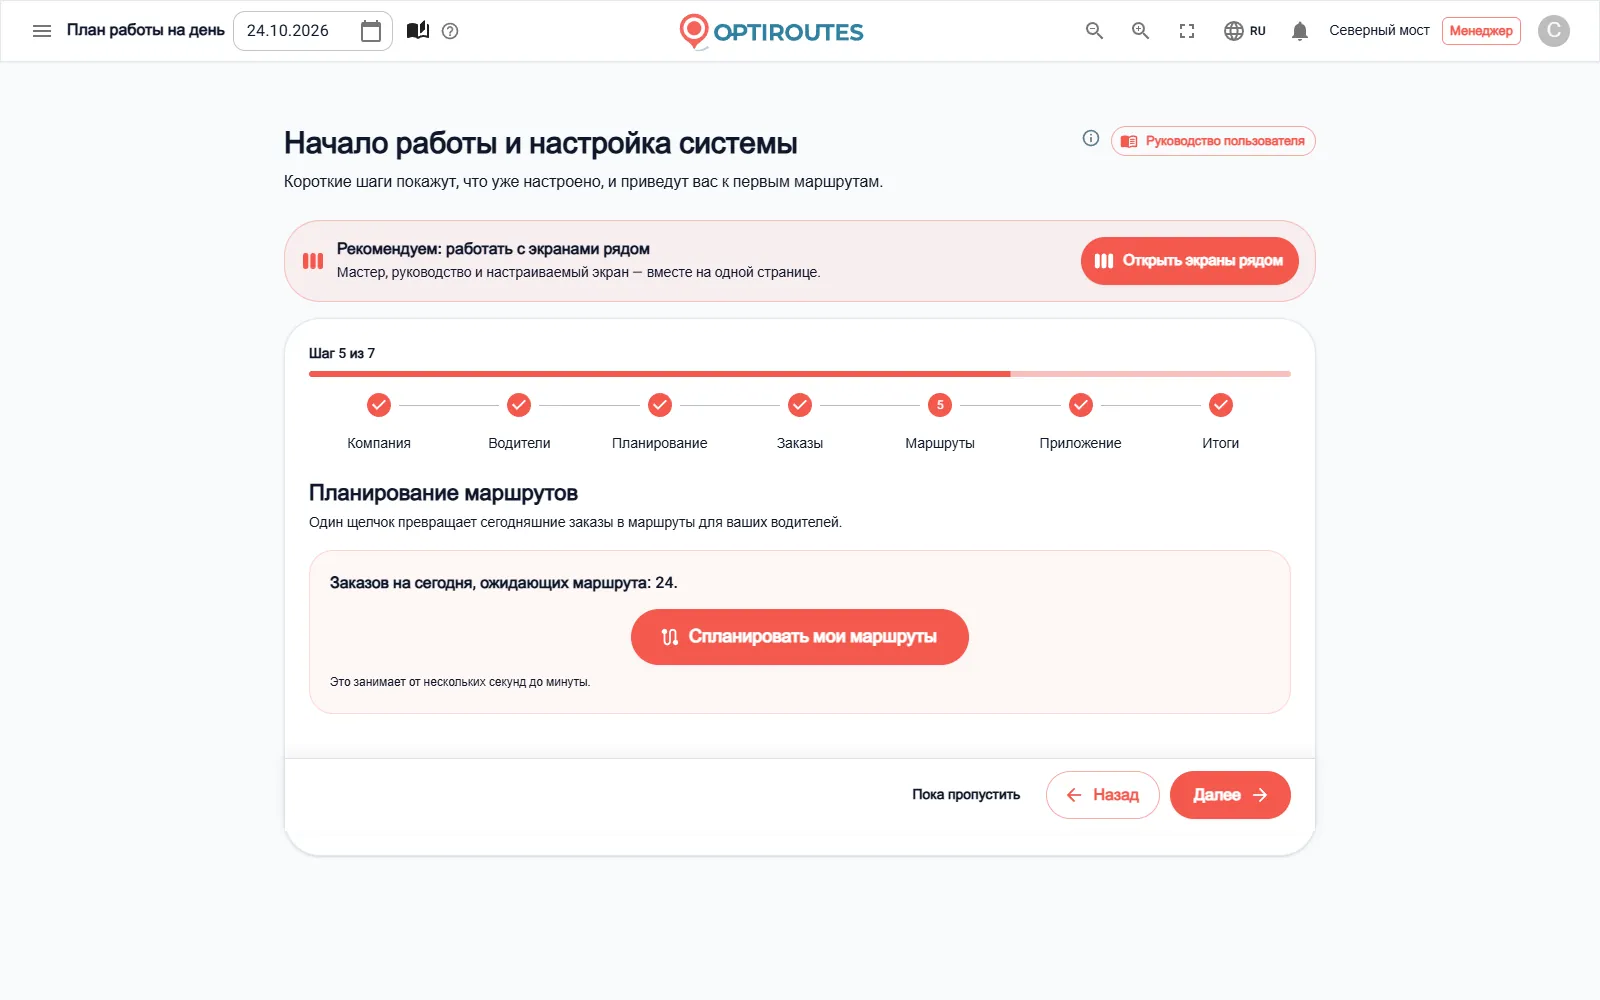This screenshot has width=1600, height=1000.
Task: Toggle fullscreen mode icon
Action: 1187,31
